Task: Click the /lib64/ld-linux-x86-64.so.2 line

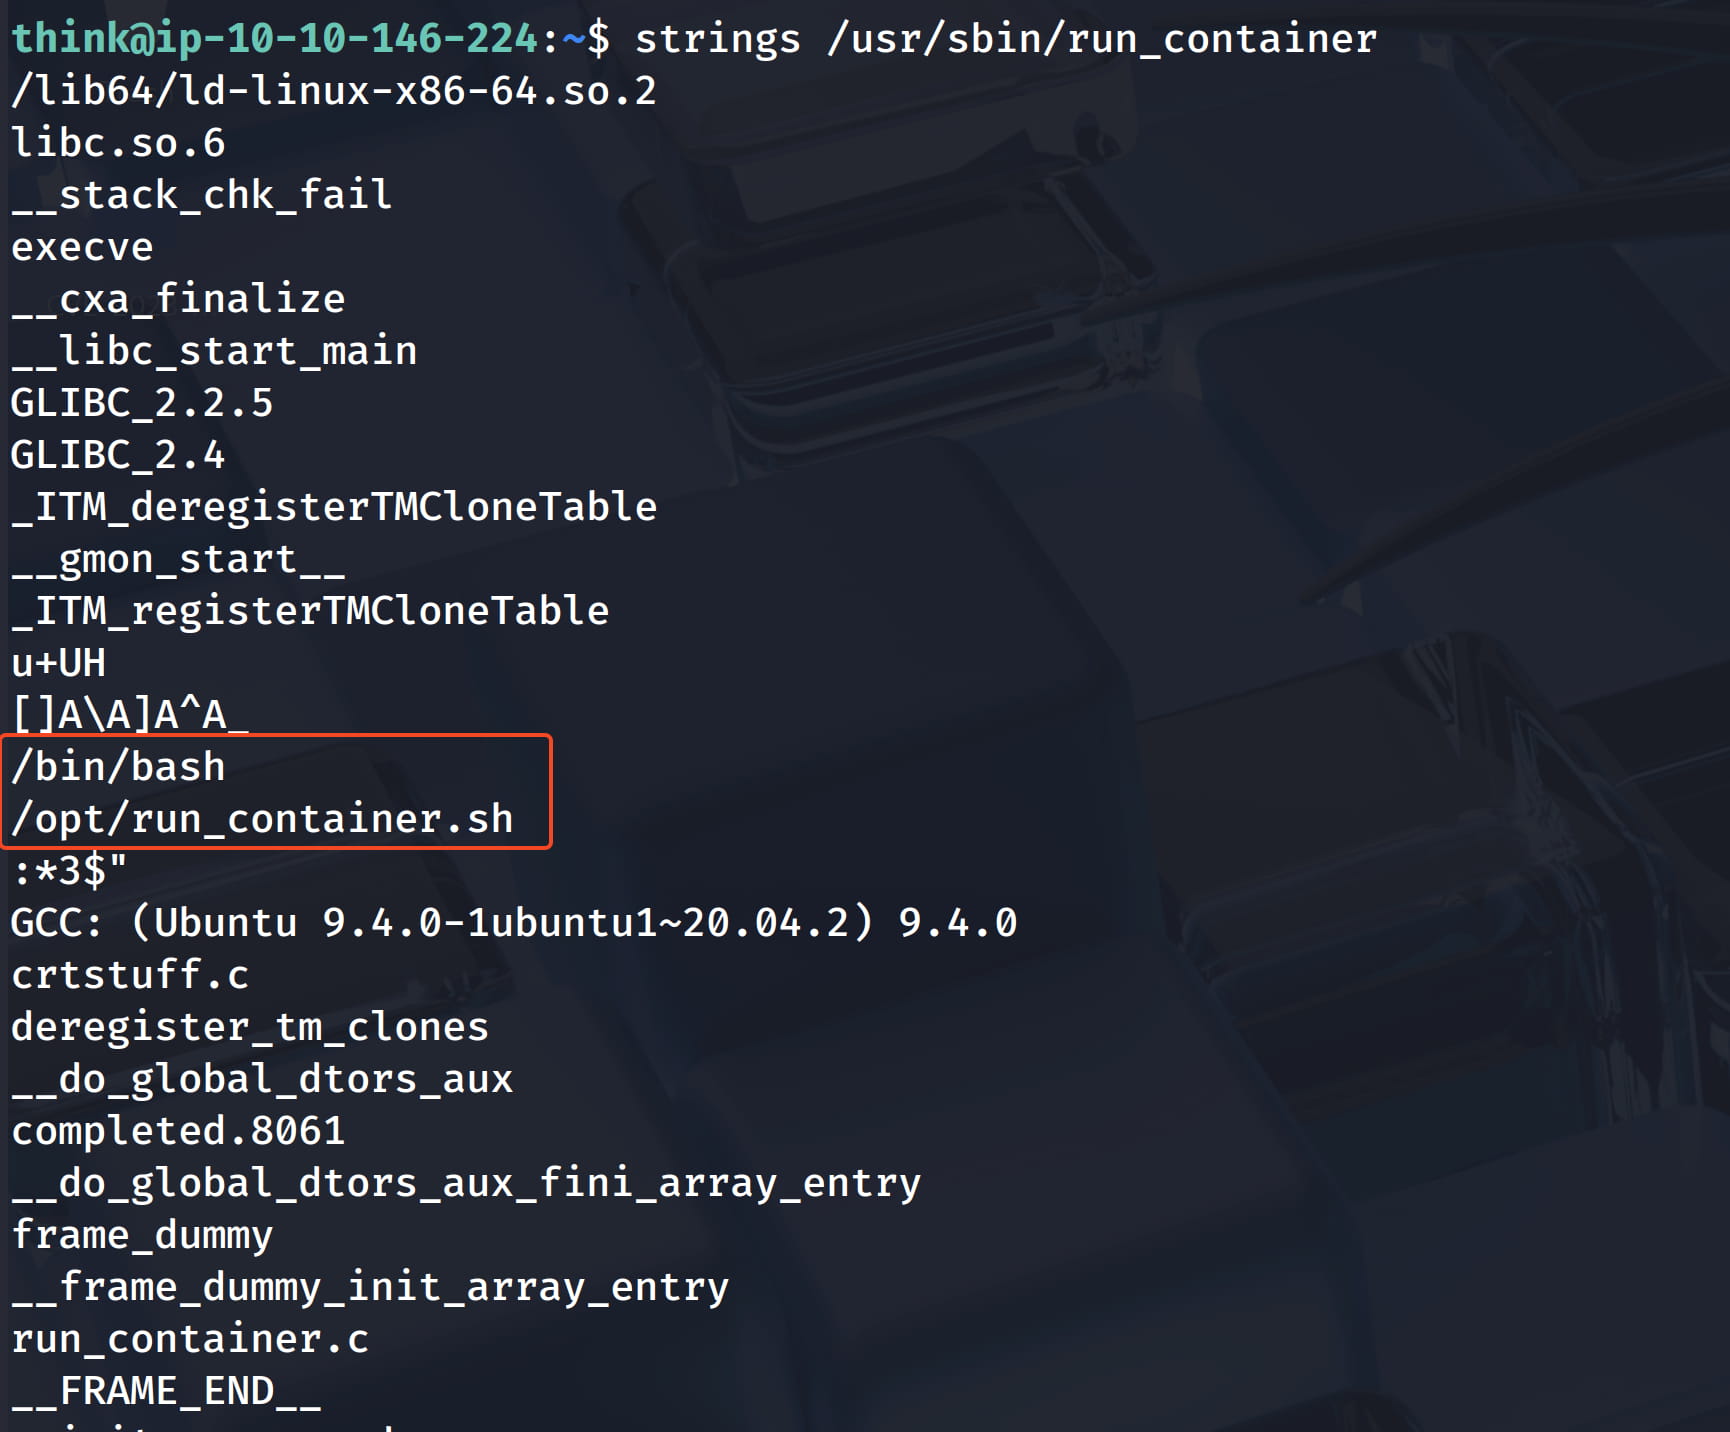Action: pos(333,91)
